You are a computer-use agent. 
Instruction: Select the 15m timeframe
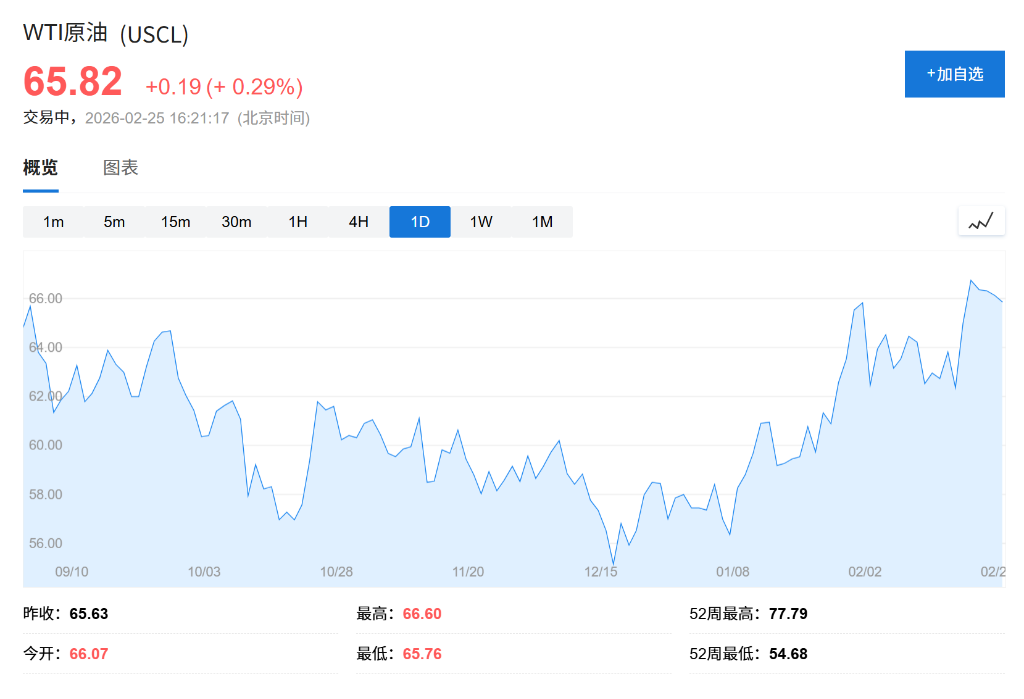tap(175, 222)
